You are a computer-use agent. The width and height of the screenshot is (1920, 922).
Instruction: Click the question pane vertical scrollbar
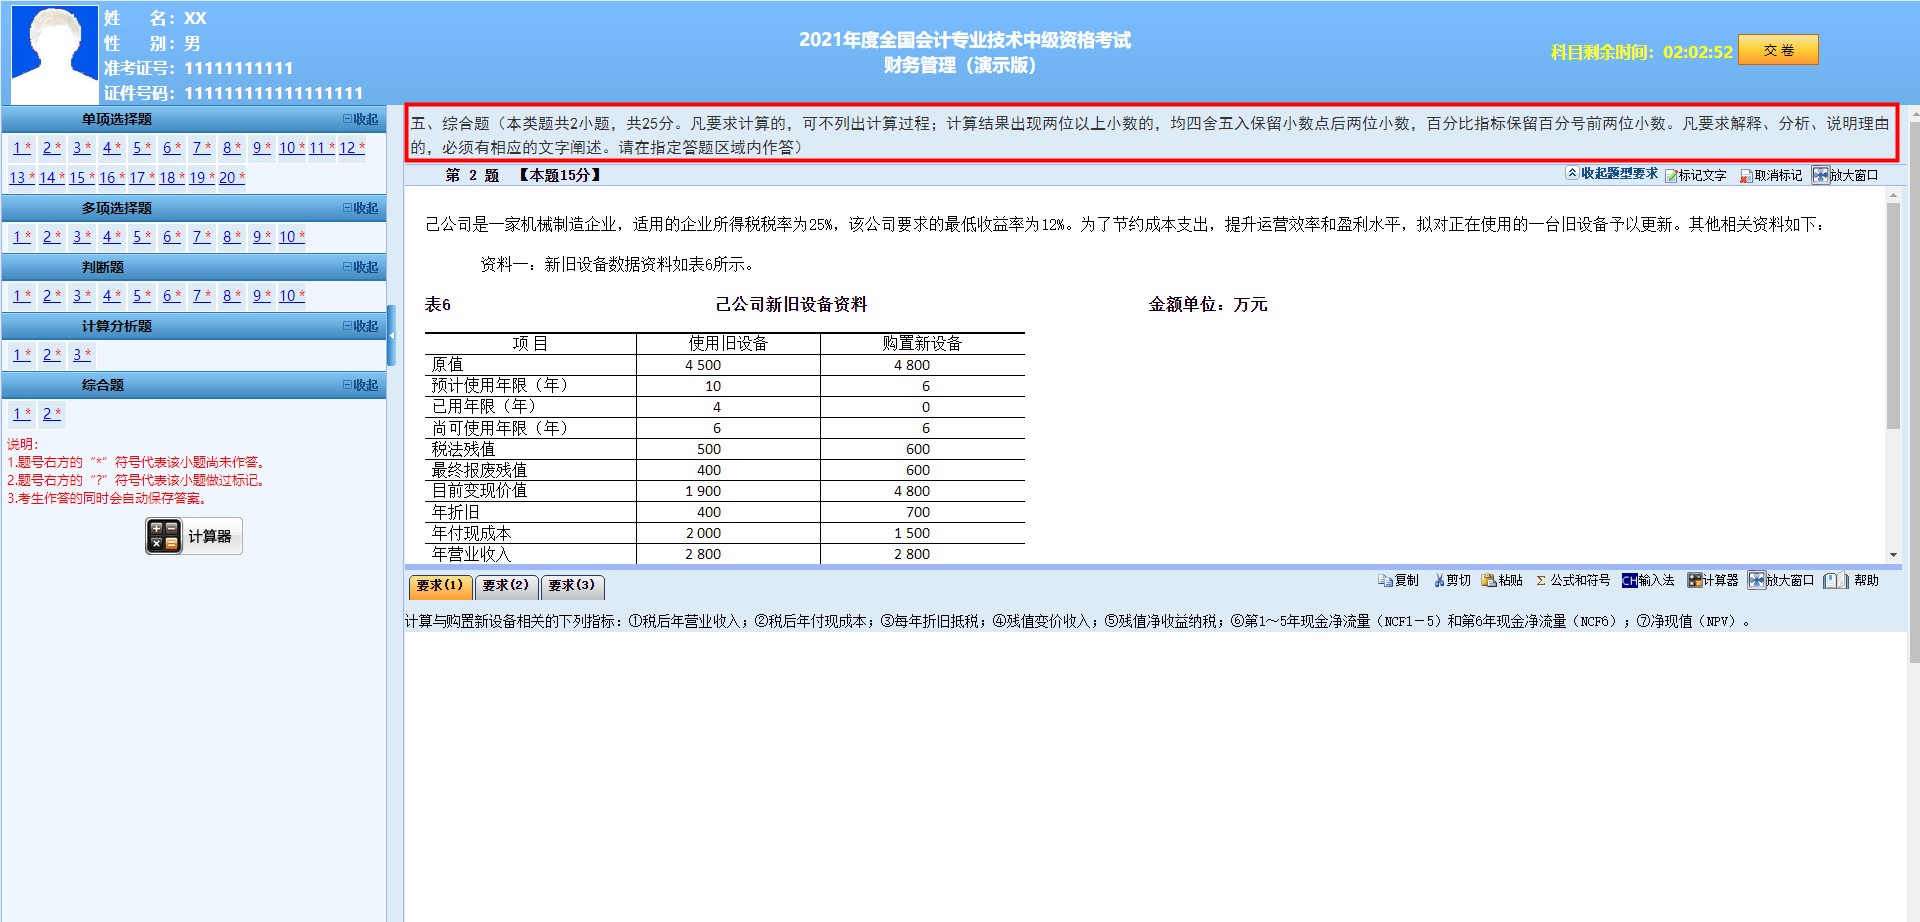pyautogui.click(x=1893, y=316)
